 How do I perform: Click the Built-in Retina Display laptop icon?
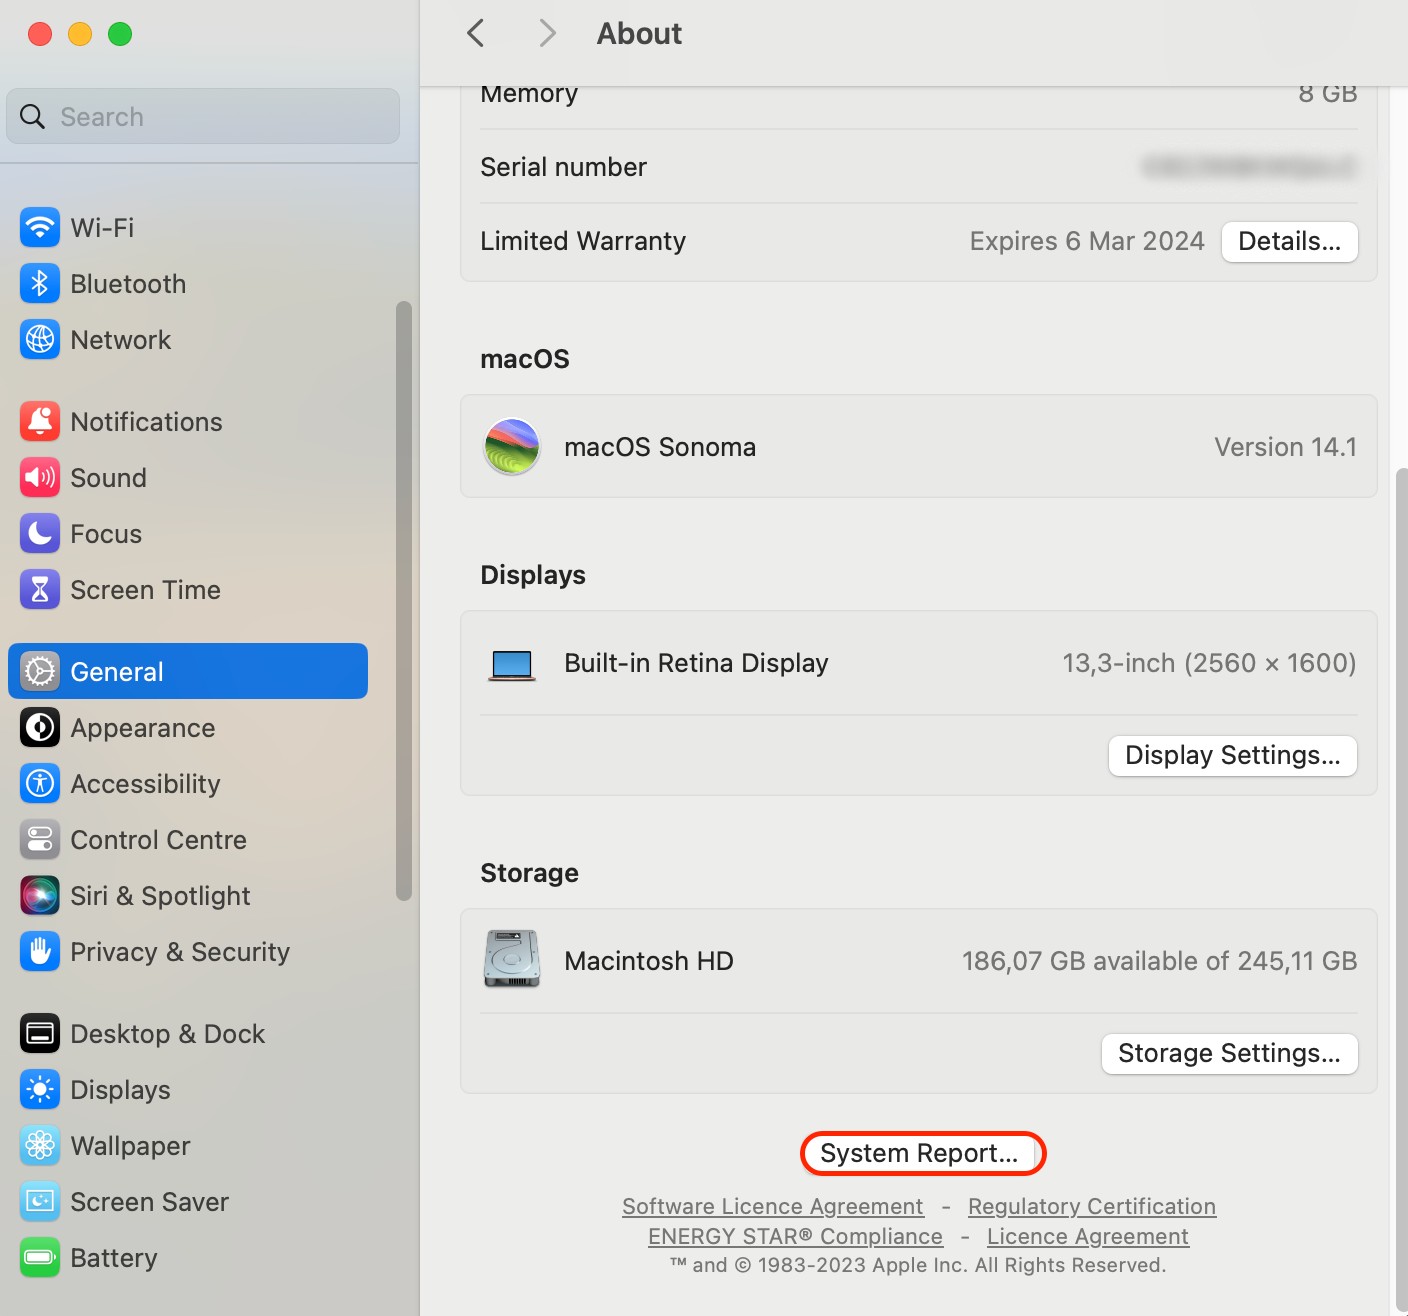pos(512,665)
